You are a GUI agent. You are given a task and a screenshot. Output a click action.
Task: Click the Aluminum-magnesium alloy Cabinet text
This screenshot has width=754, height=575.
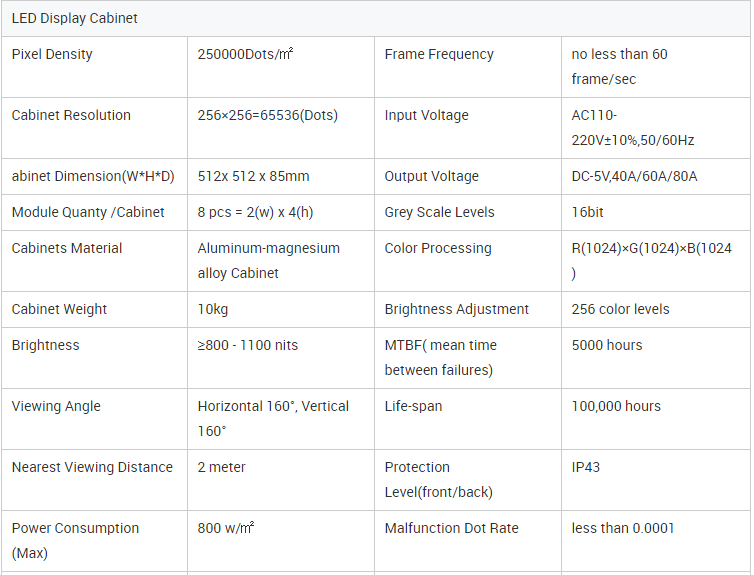click(x=268, y=260)
